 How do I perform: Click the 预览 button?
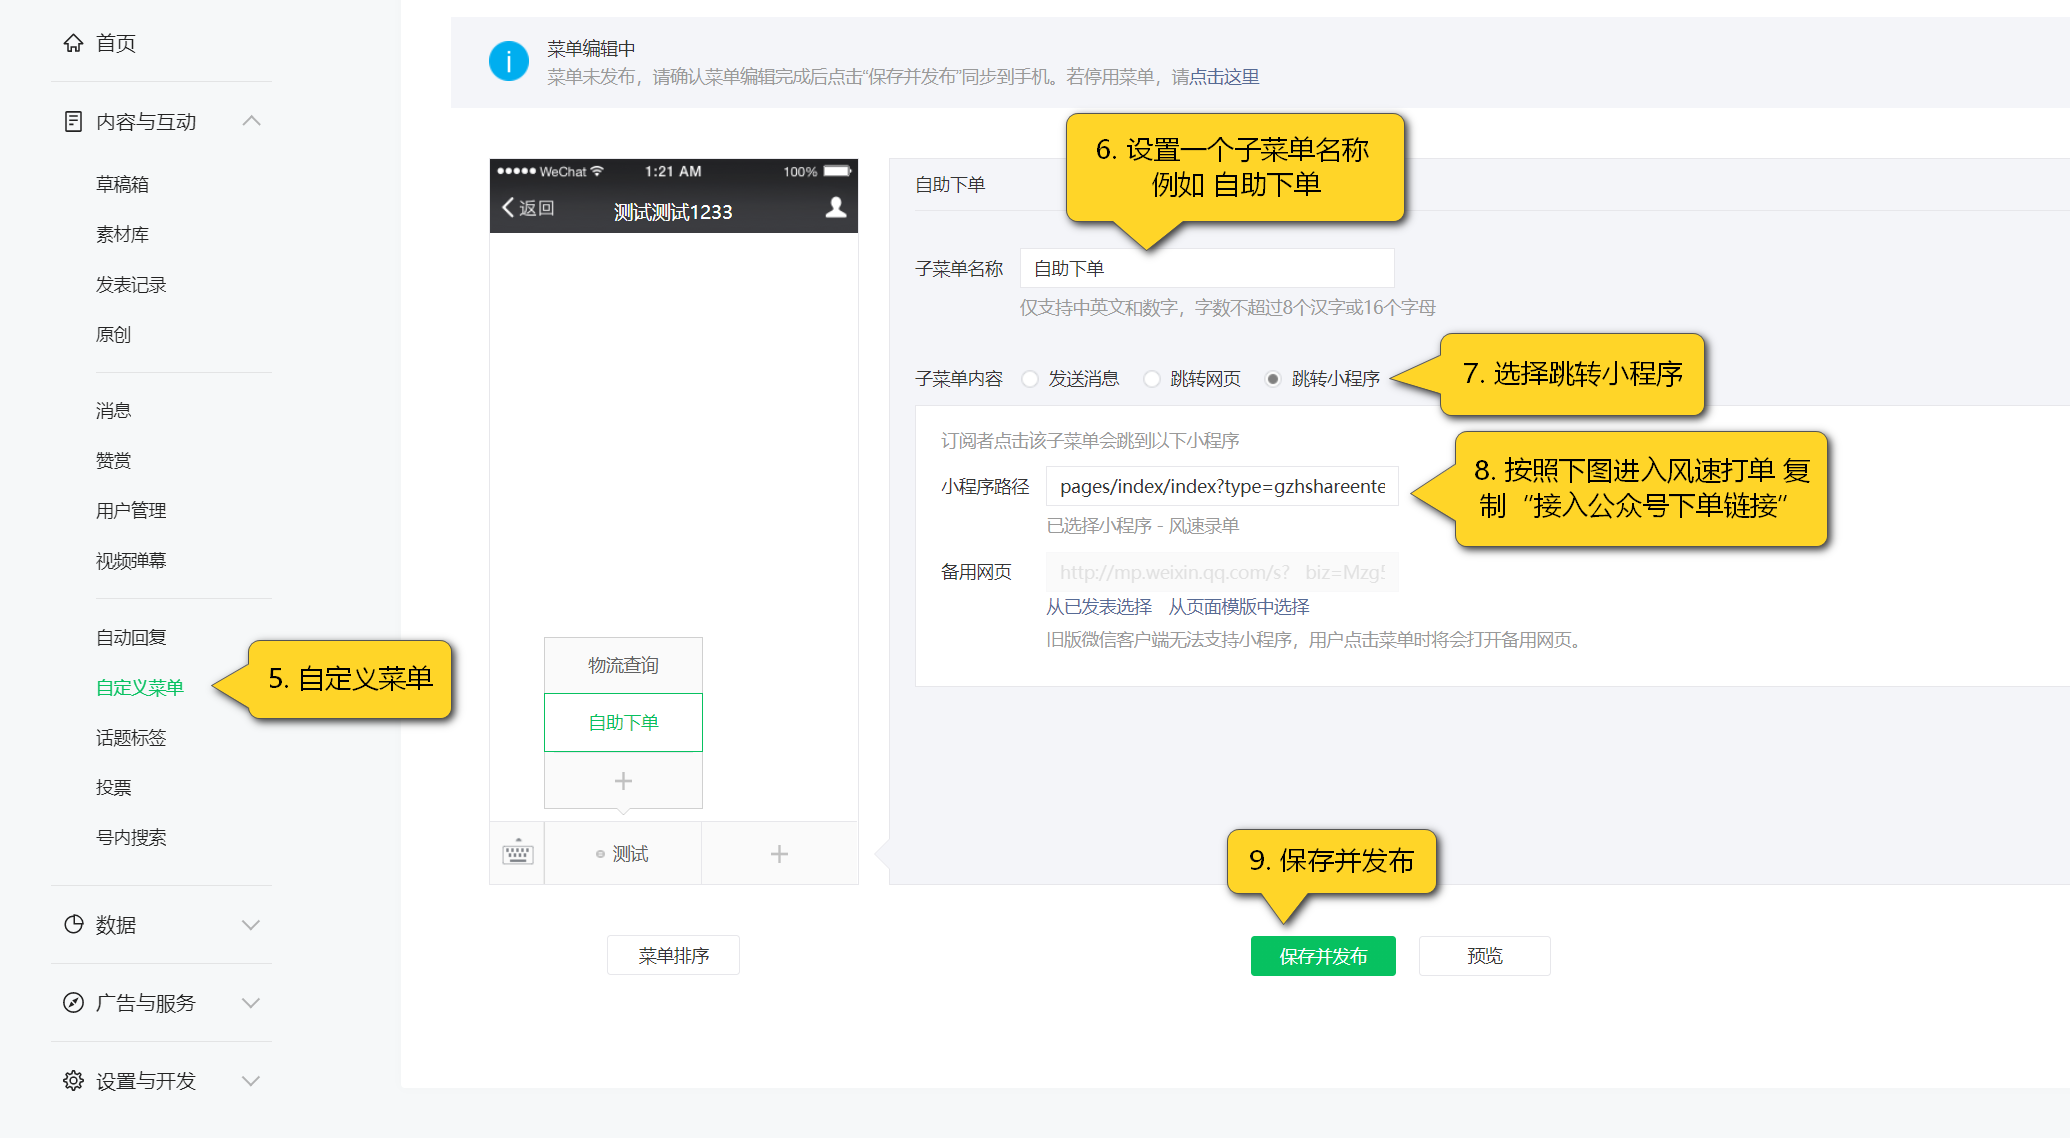pos(1485,956)
